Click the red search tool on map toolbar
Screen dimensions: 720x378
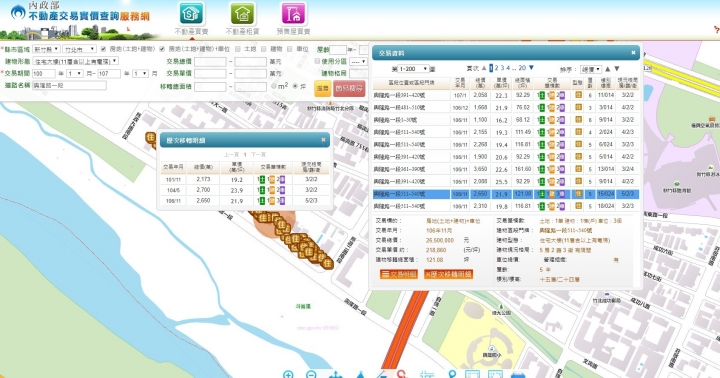[402, 374]
